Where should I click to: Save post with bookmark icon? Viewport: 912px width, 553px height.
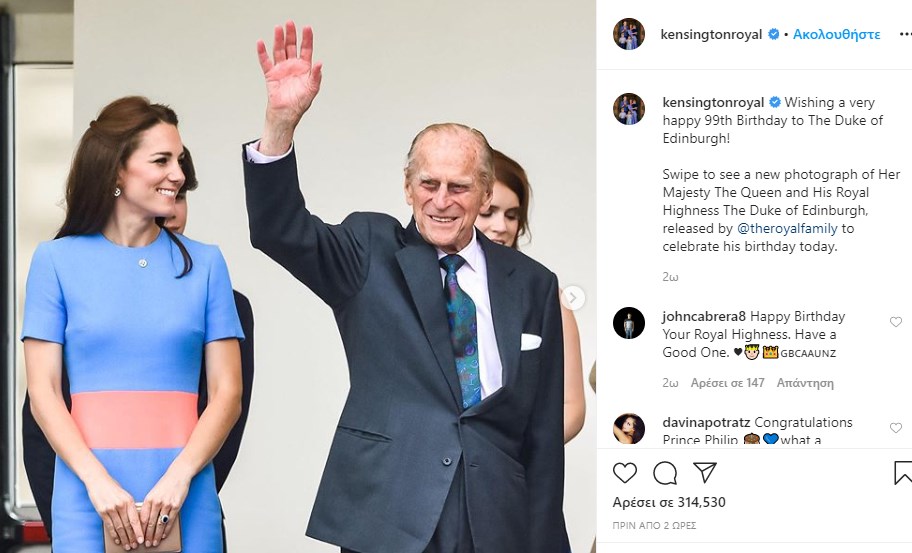click(903, 473)
